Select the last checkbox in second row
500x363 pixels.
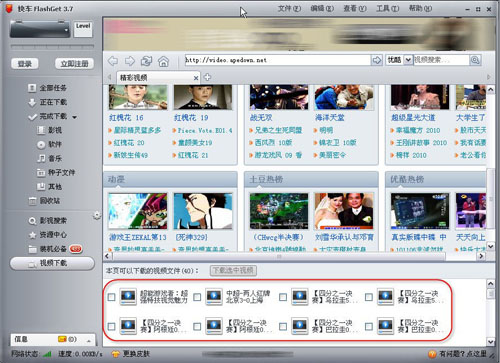(x=369, y=326)
